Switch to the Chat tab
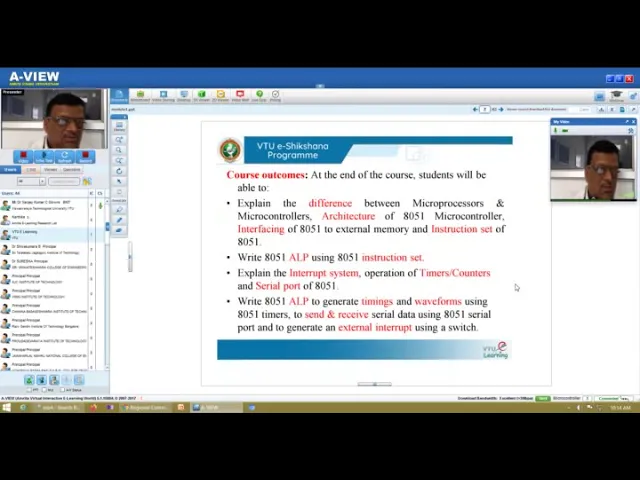Screen dimensions: 640x480 click(x=31, y=169)
